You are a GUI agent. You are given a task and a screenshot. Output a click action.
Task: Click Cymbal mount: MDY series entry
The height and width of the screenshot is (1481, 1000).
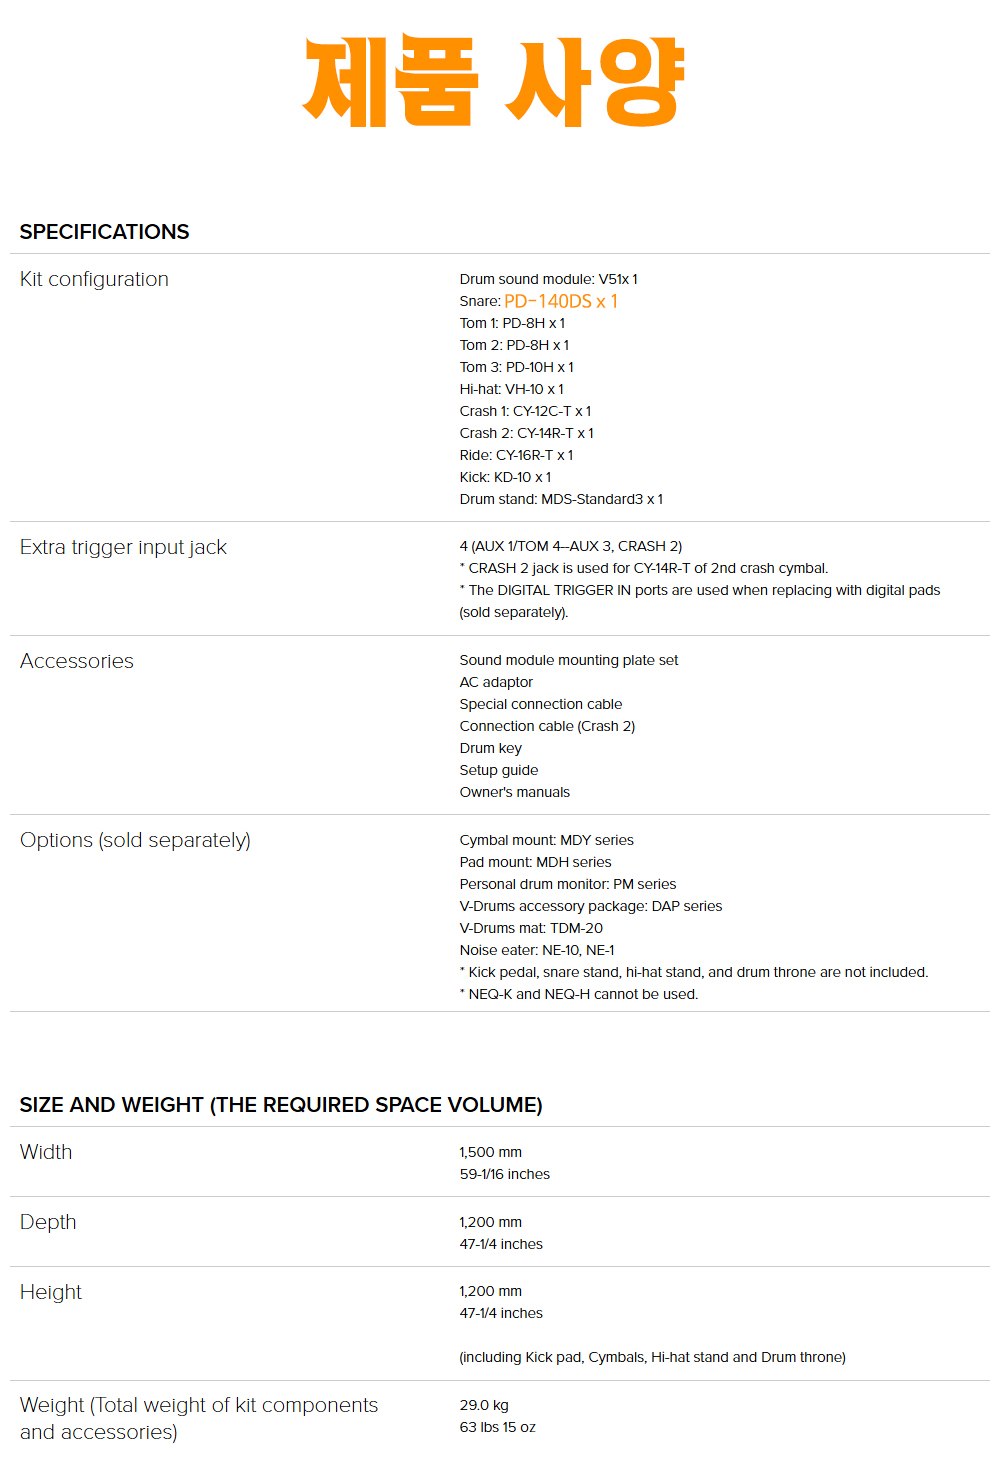pos(546,840)
